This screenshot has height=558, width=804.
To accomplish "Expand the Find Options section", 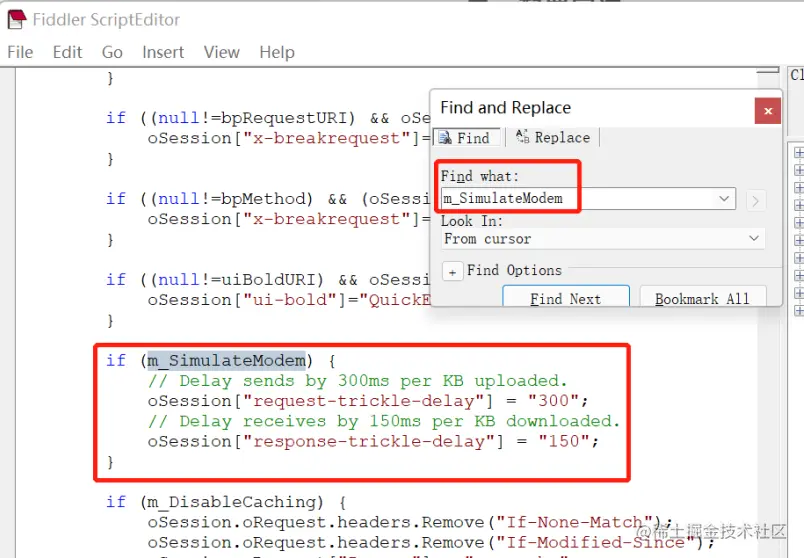I will 452,272.
